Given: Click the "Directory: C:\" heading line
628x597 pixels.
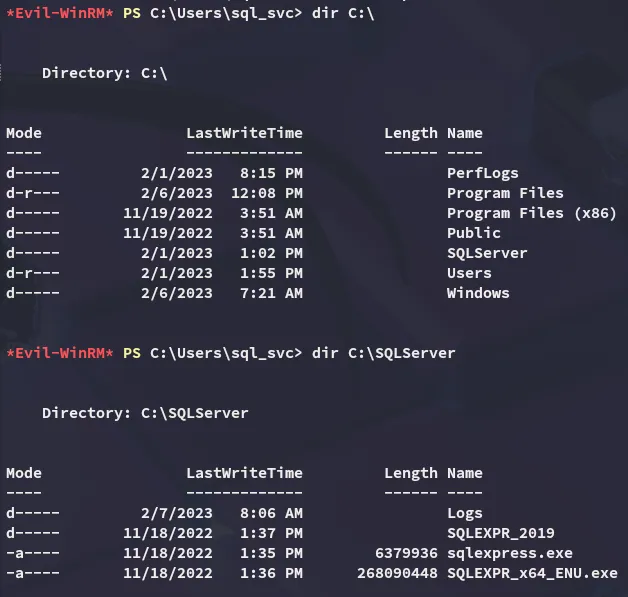Looking at the screenshot, I should pyautogui.click(x=104, y=73).
